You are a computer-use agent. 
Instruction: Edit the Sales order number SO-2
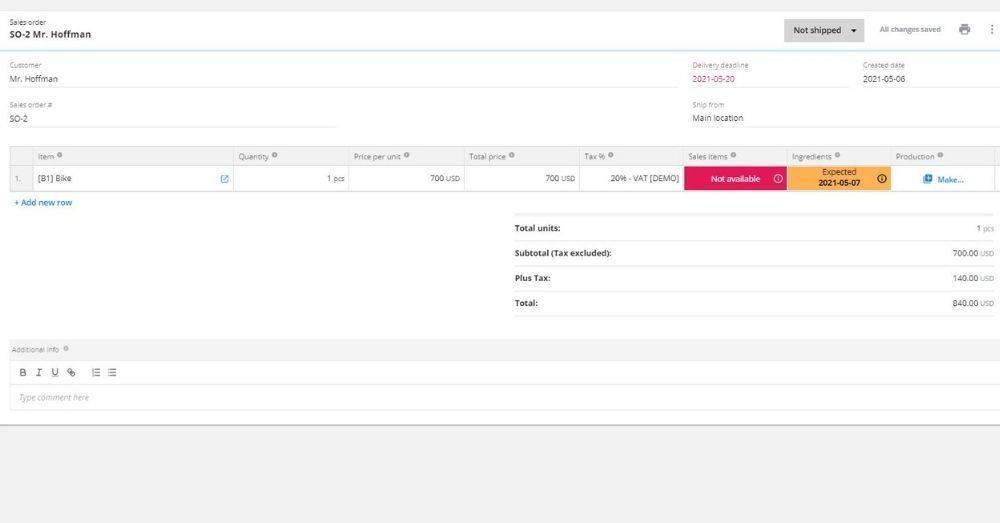tap(173, 119)
